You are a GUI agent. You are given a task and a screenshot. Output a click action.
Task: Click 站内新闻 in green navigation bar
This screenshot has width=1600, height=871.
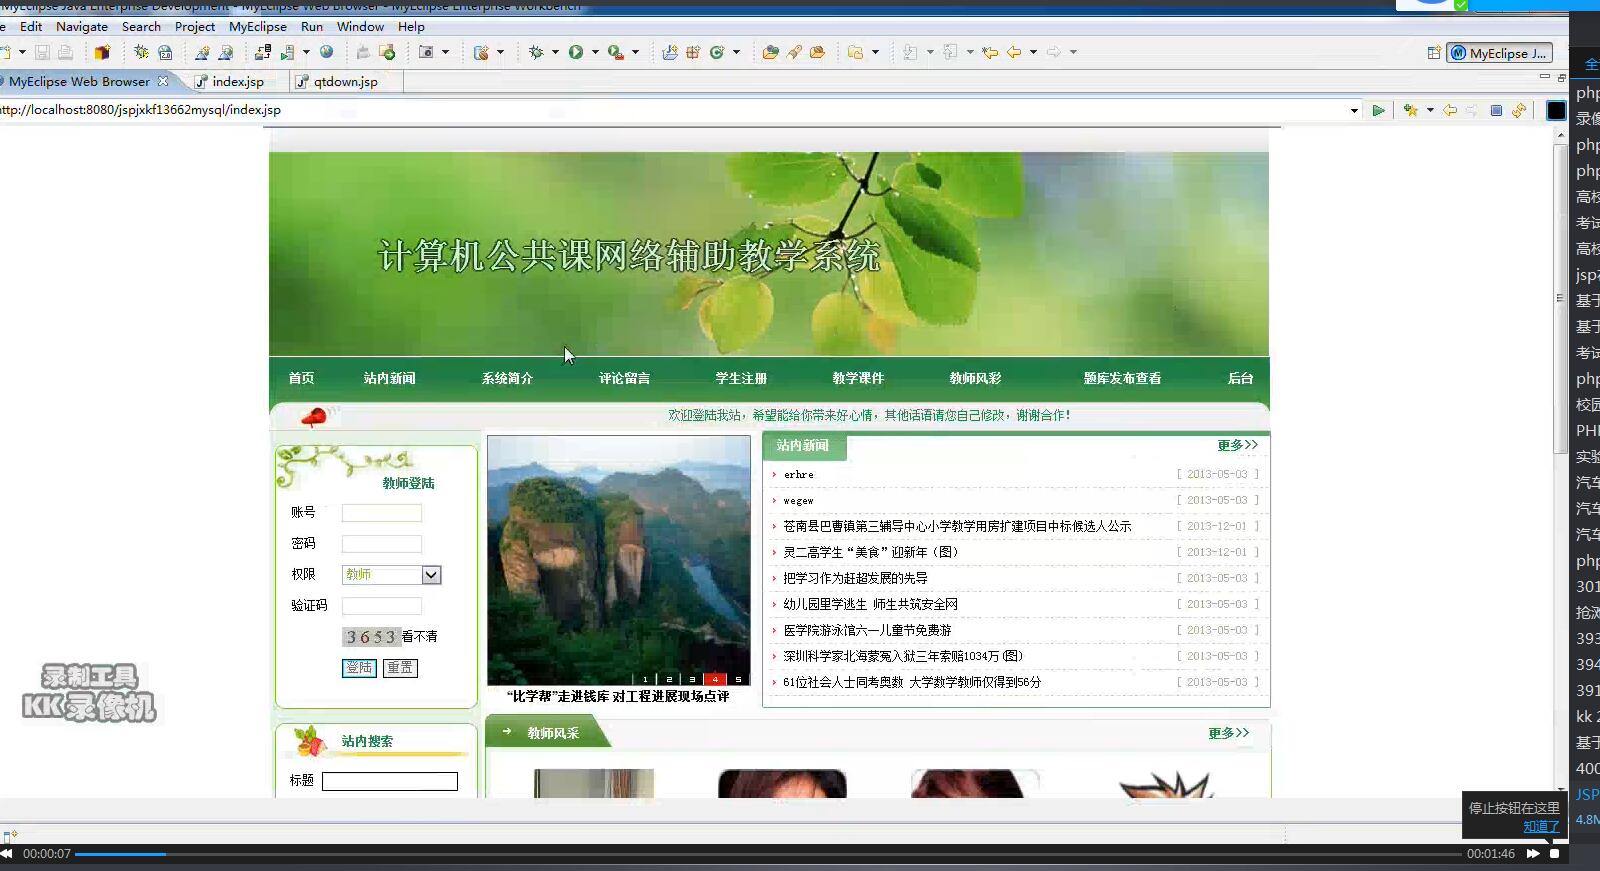click(x=389, y=378)
